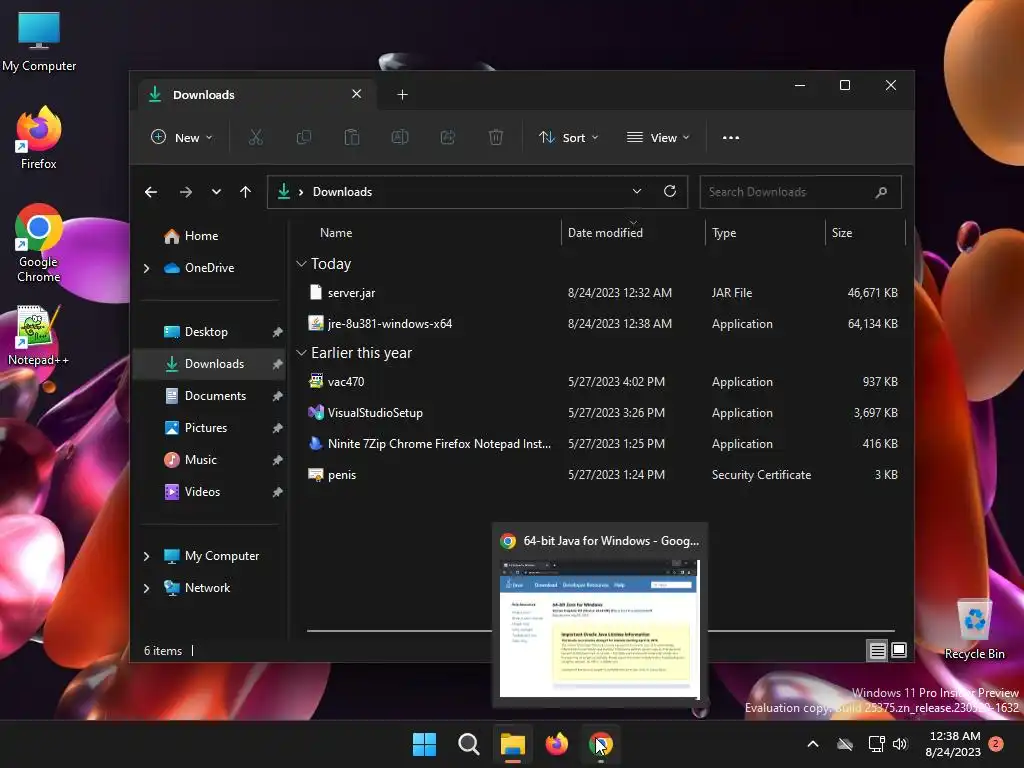Click the network tray icon

click(876, 744)
